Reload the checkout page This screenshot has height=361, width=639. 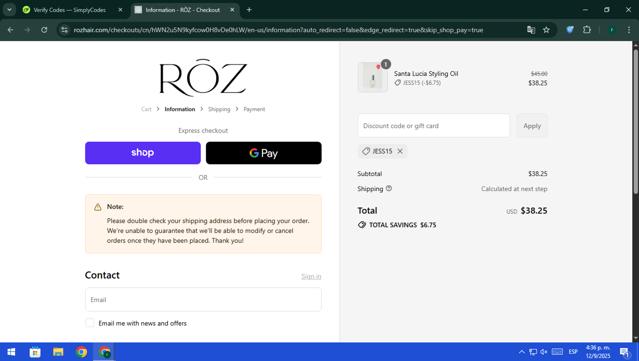tap(44, 30)
